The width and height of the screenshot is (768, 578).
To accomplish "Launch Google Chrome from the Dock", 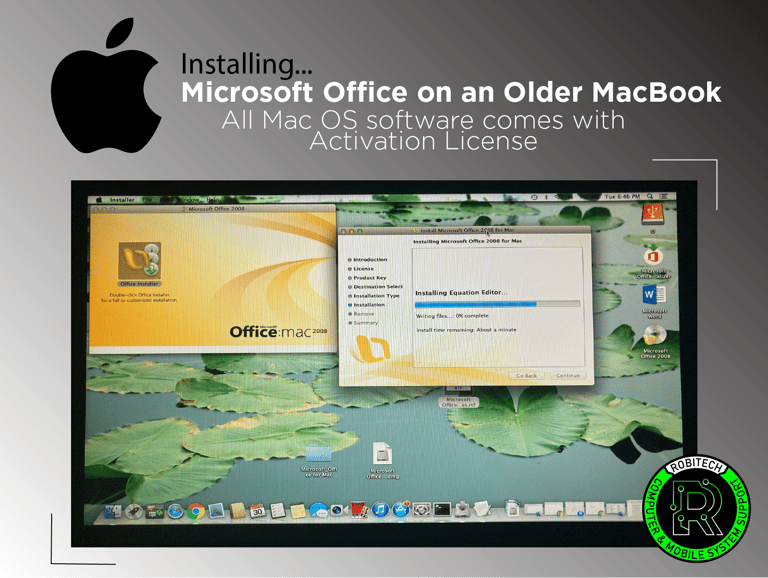I will tap(195, 511).
